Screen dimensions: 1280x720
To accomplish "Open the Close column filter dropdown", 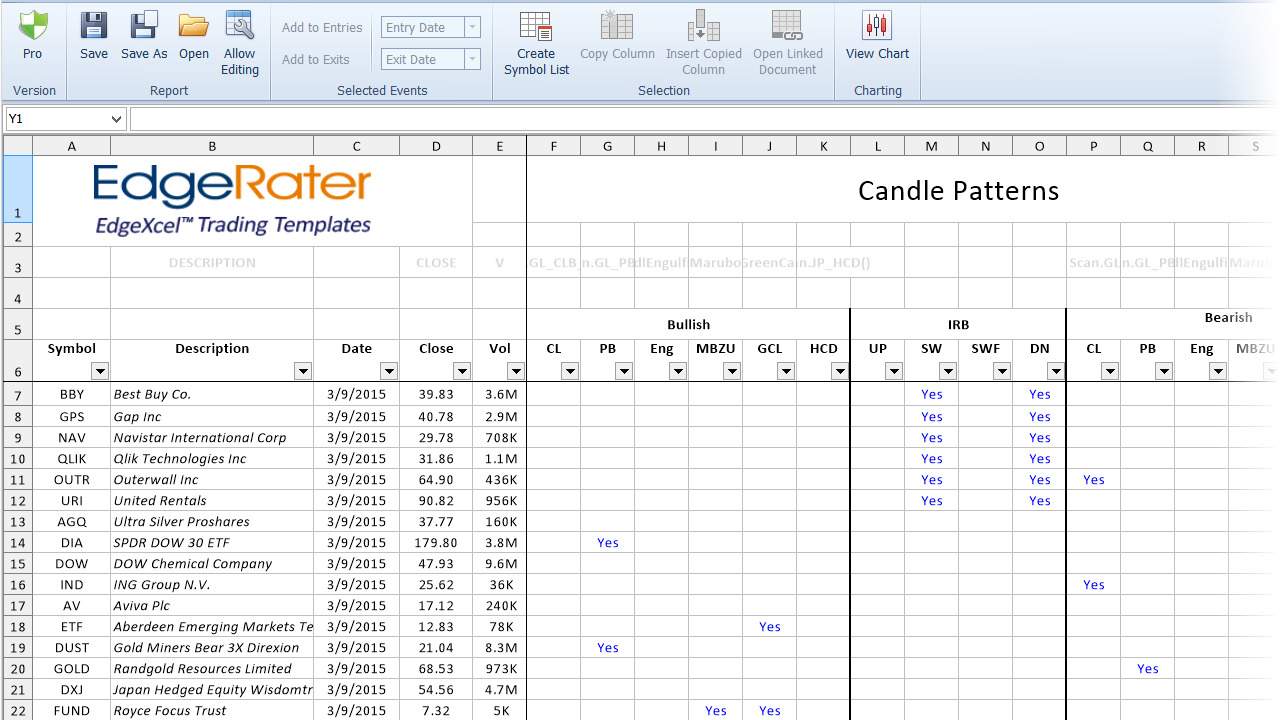I will (462, 371).
